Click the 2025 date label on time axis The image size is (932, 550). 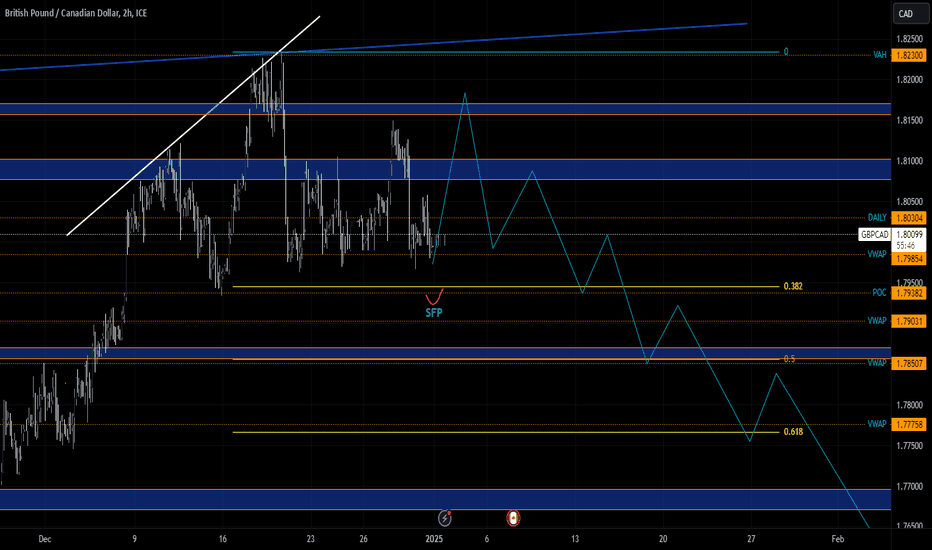pos(434,539)
